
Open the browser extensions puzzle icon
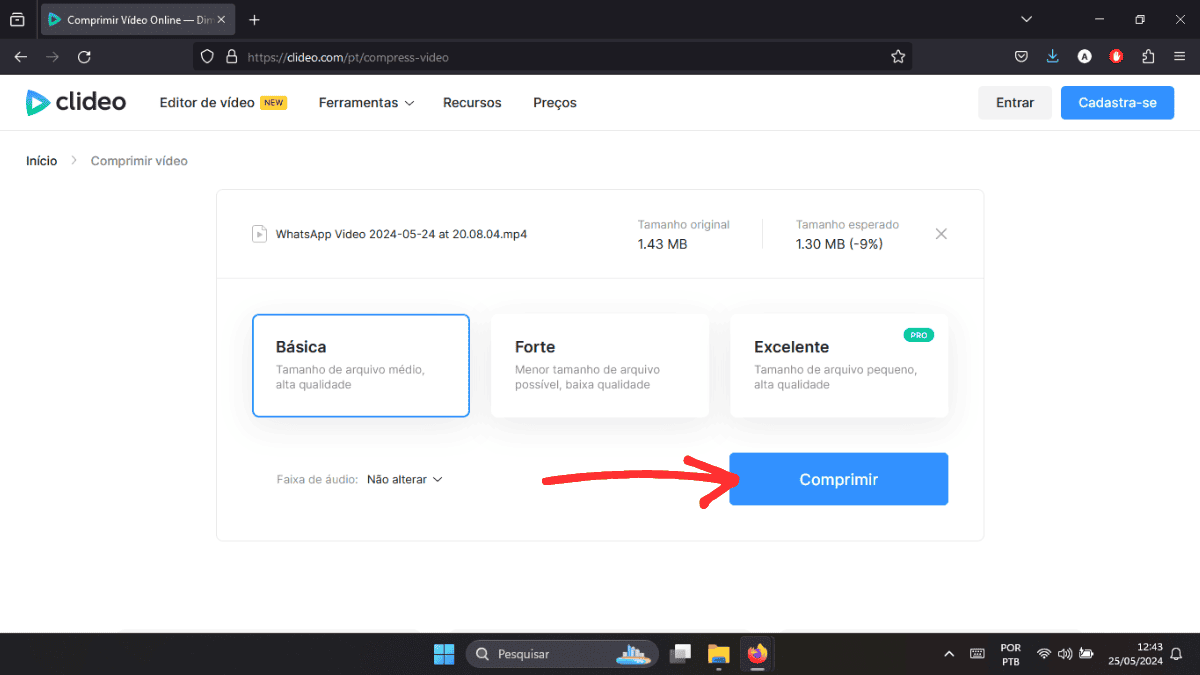tap(1148, 57)
